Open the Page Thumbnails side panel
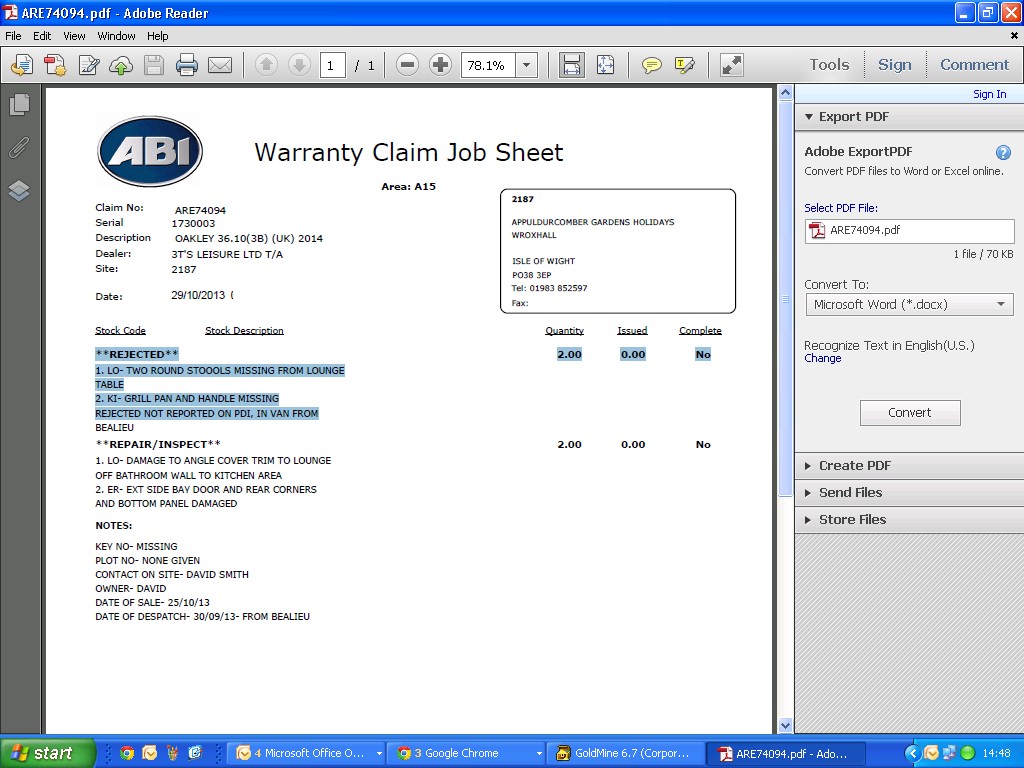This screenshot has height=768, width=1024. click(19, 104)
